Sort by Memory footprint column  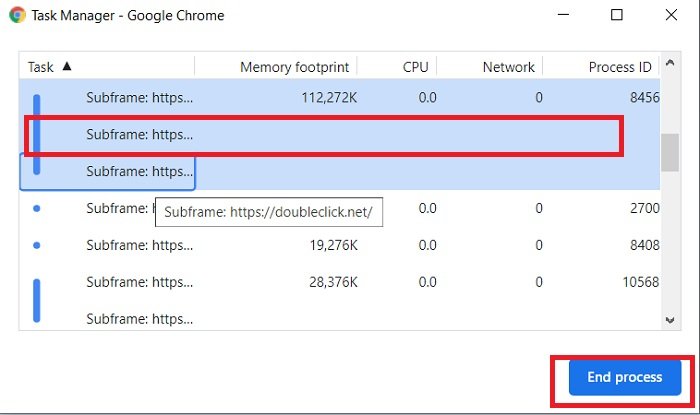click(294, 67)
